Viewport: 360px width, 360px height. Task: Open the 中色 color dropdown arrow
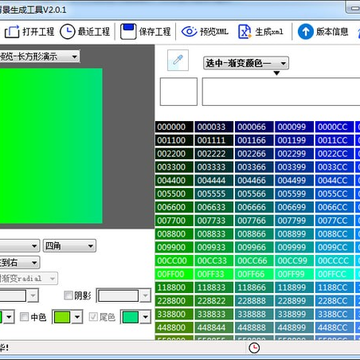coord(77,317)
